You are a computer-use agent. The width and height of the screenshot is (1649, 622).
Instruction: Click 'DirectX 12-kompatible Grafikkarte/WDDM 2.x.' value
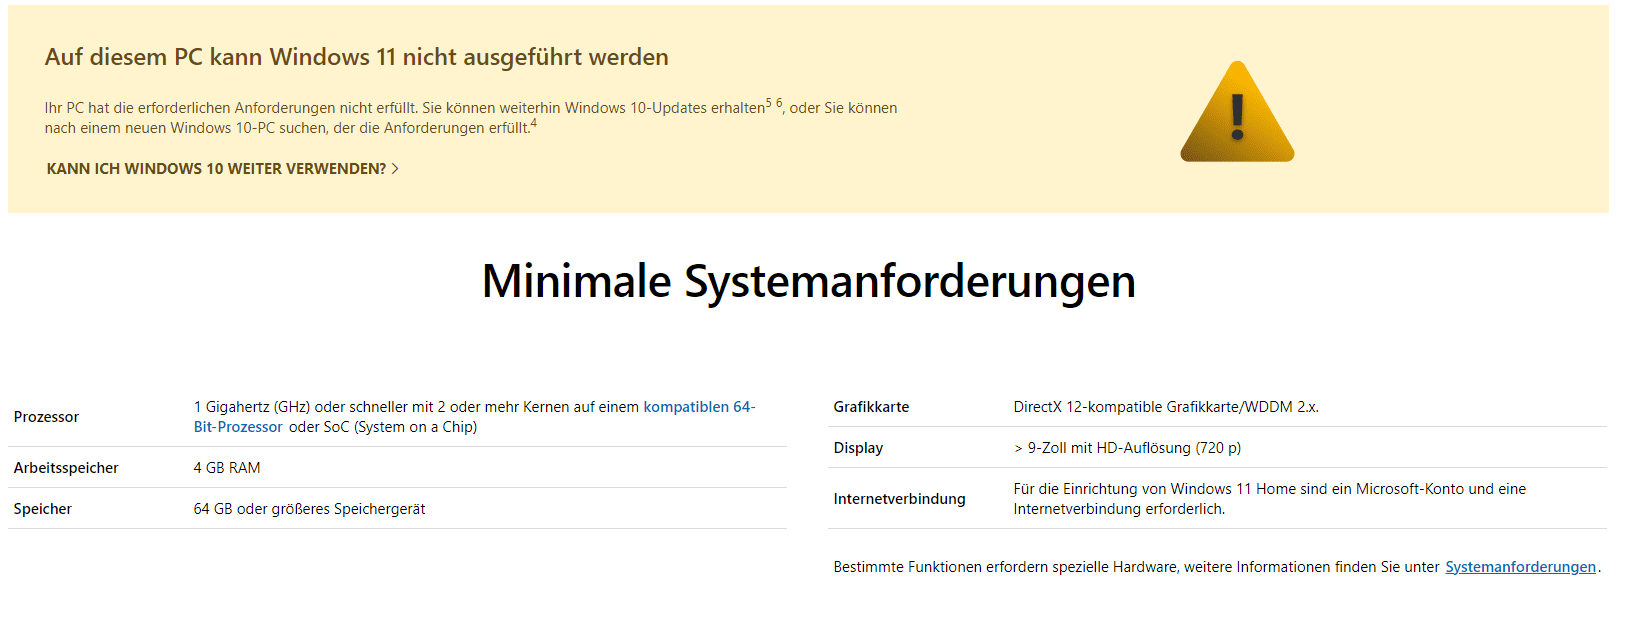coord(1166,407)
